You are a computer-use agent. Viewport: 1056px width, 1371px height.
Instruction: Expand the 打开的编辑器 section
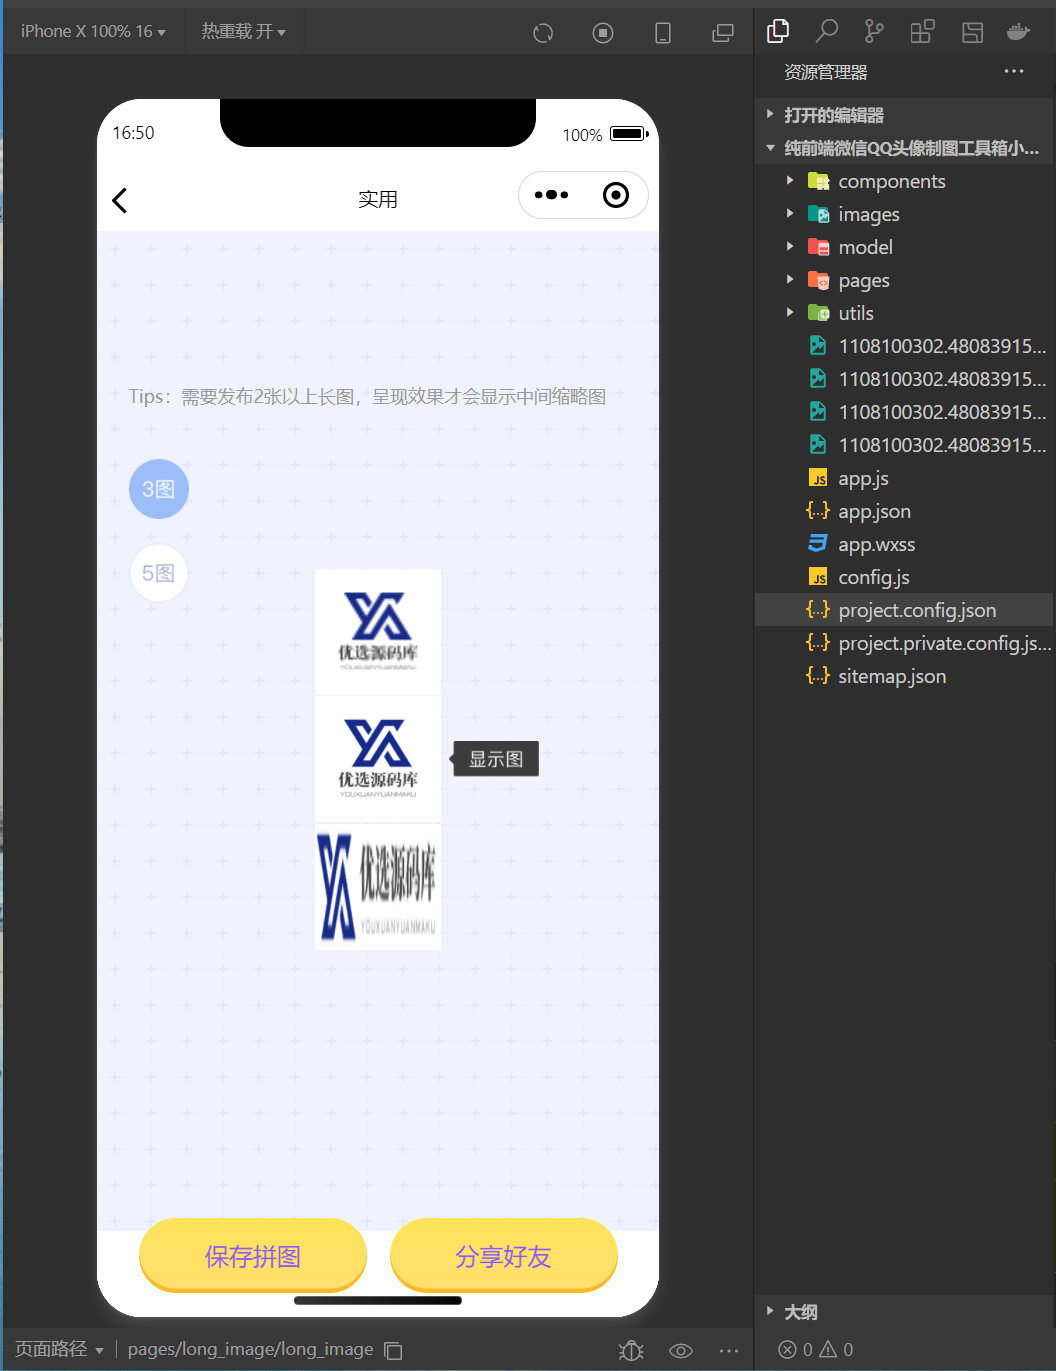click(x=905, y=115)
